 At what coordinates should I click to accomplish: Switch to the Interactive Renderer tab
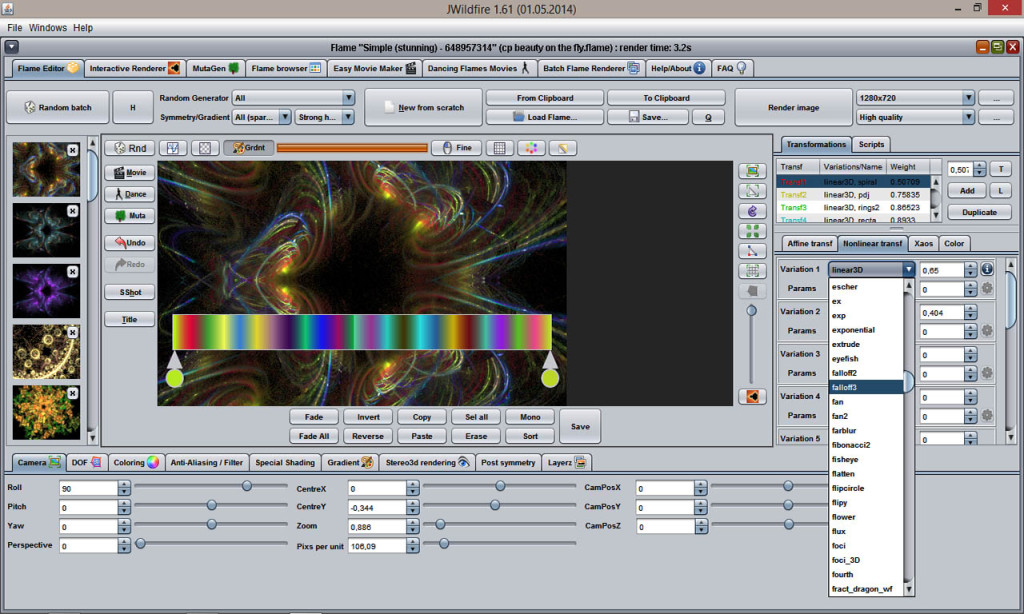click(x=135, y=68)
